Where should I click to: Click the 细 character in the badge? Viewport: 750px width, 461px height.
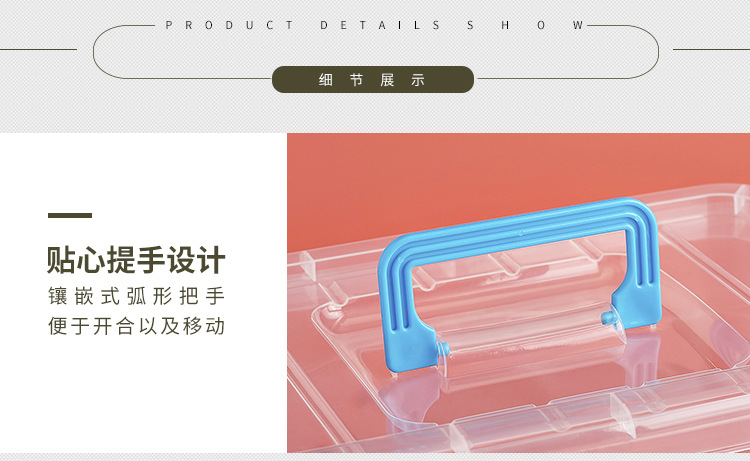(326, 80)
